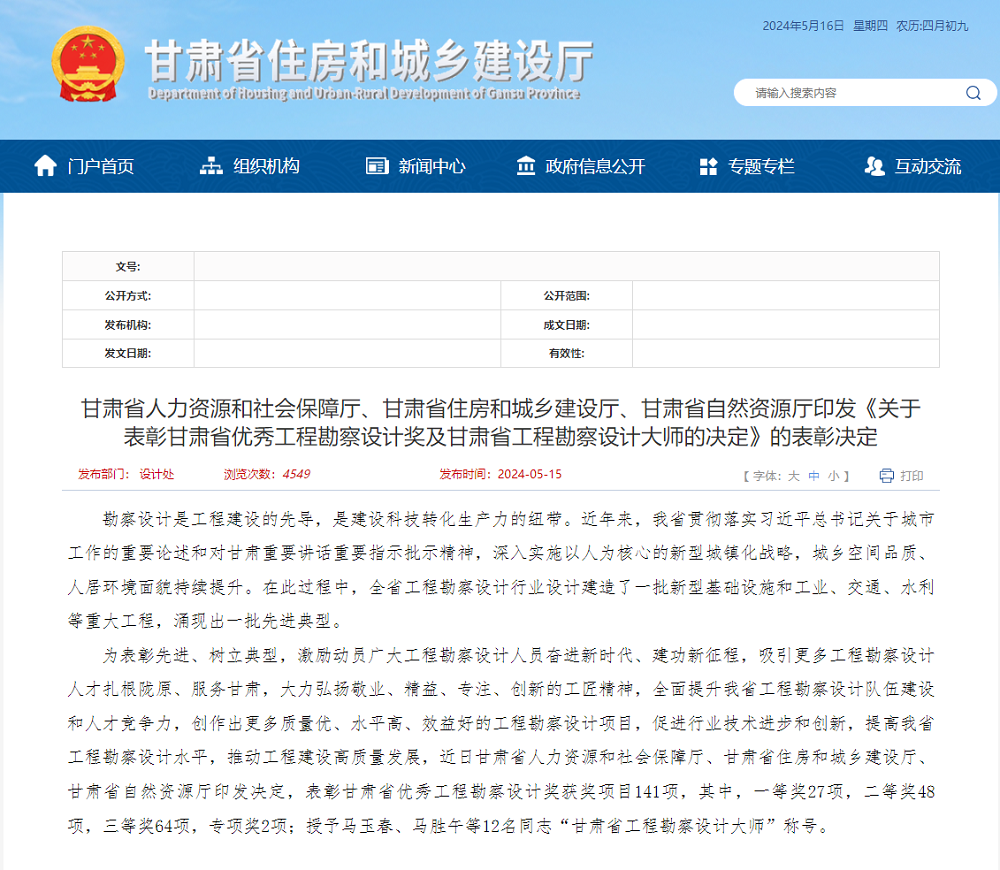Open 专题专栏 navigation item

click(761, 166)
